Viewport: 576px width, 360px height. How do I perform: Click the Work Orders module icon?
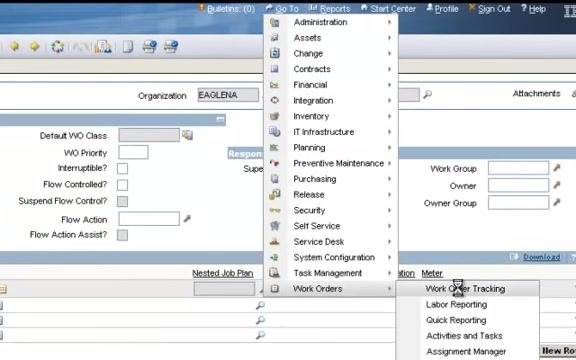click(x=274, y=289)
